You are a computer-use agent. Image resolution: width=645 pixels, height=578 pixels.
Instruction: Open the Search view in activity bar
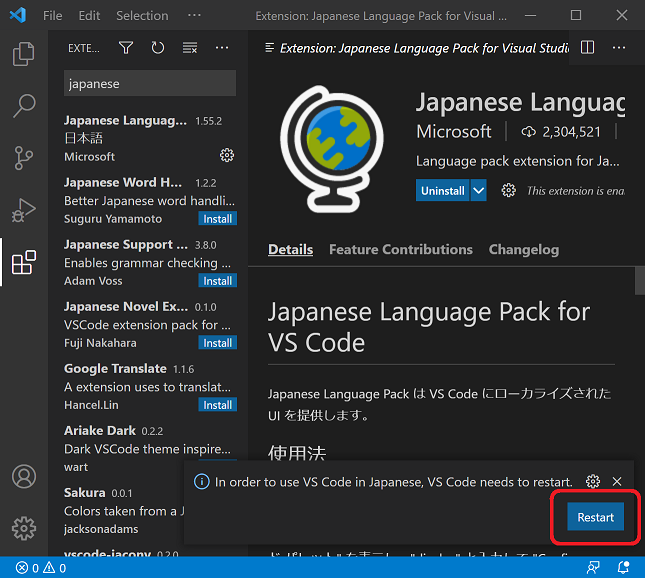[23, 106]
